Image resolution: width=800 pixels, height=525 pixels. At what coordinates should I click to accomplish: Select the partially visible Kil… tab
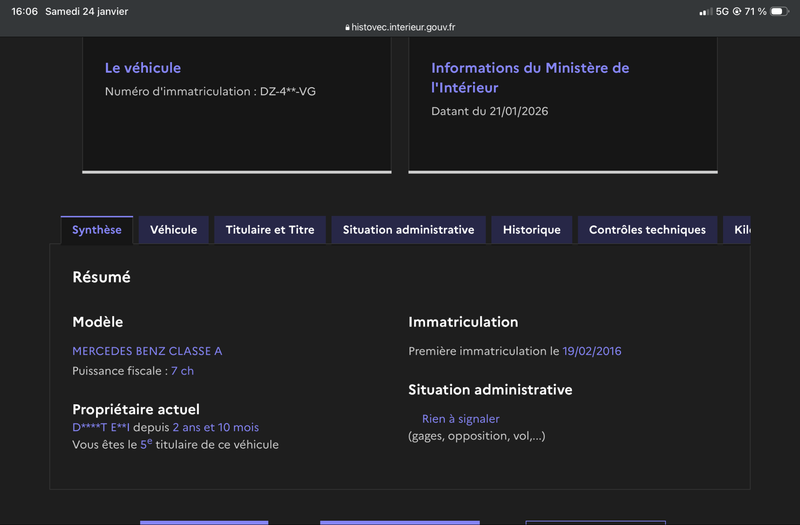pyautogui.click(x=738, y=230)
